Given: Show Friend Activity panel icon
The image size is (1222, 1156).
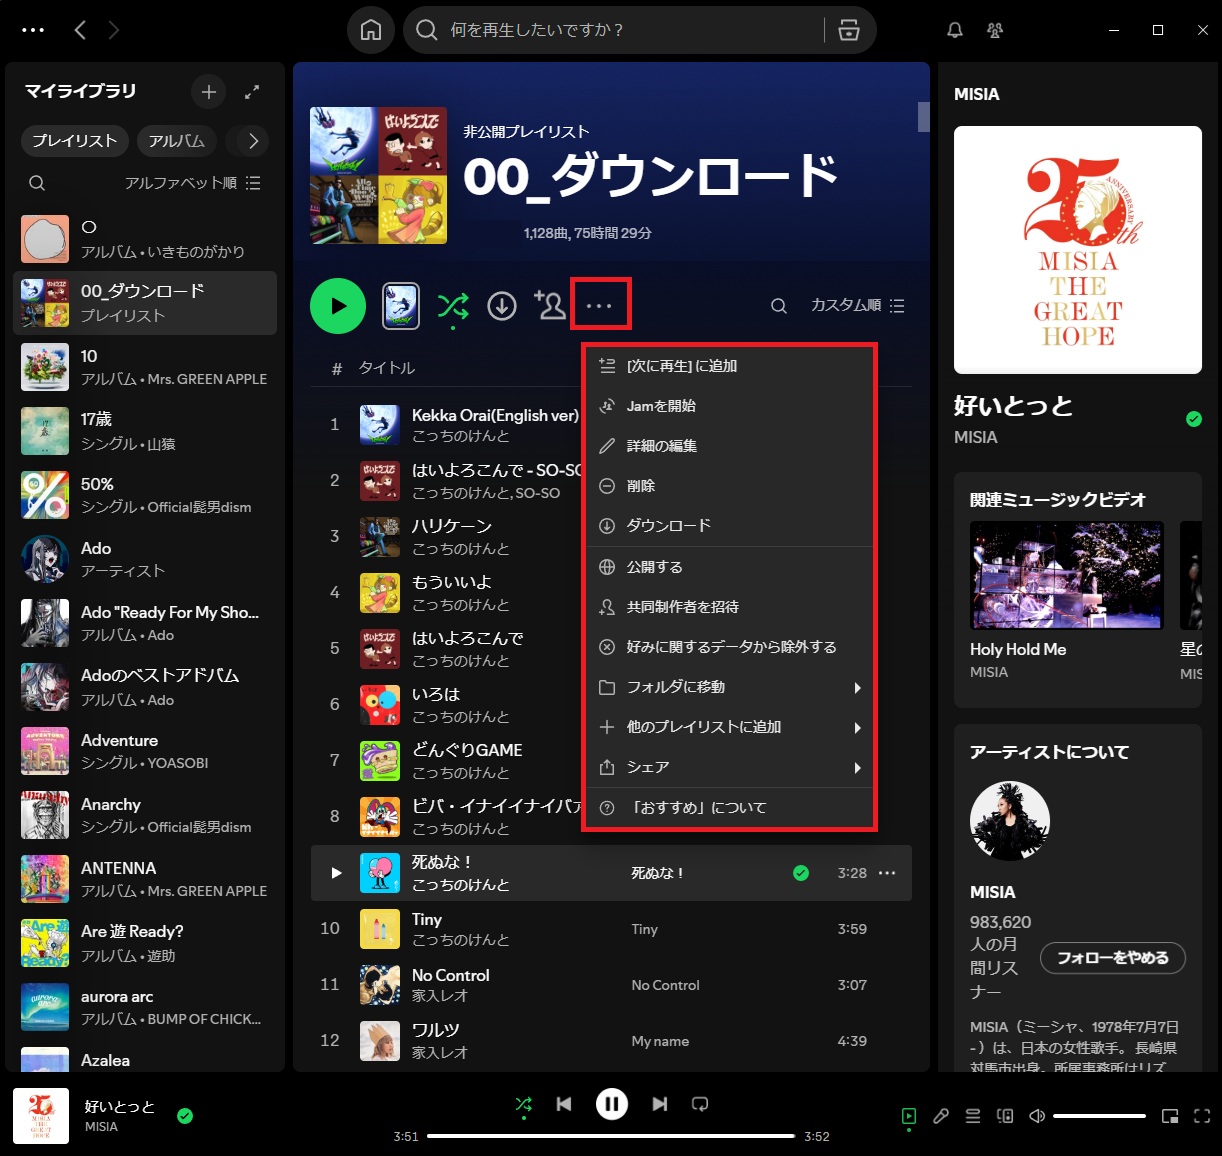Looking at the screenshot, I should click(995, 30).
